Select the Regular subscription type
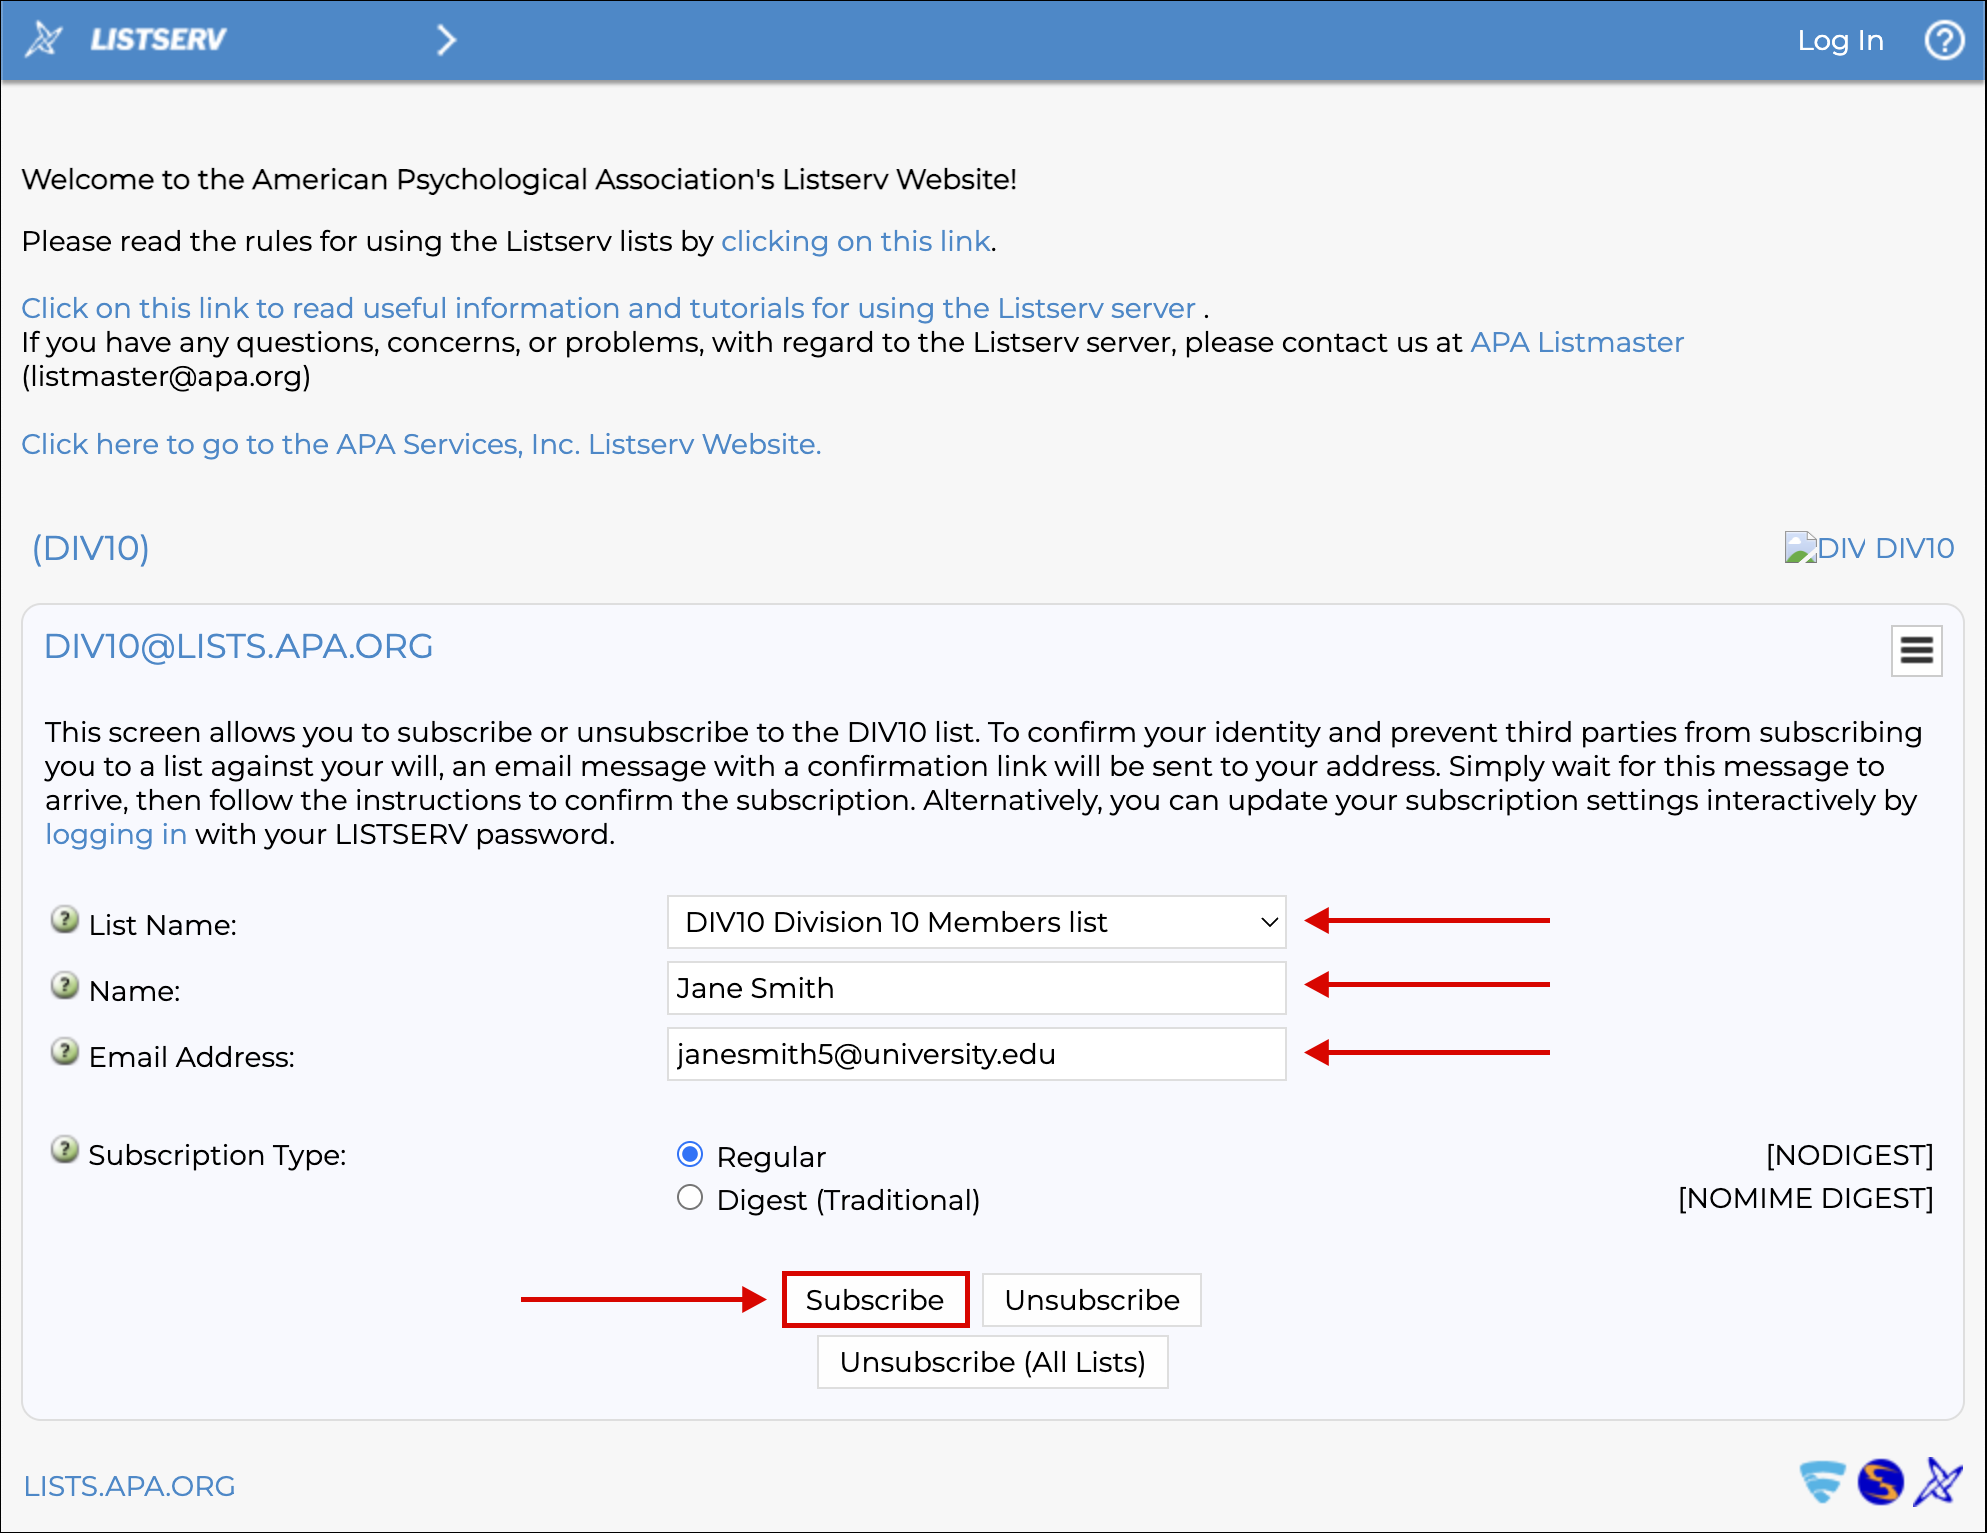The image size is (1987, 1533). (x=690, y=1155)
